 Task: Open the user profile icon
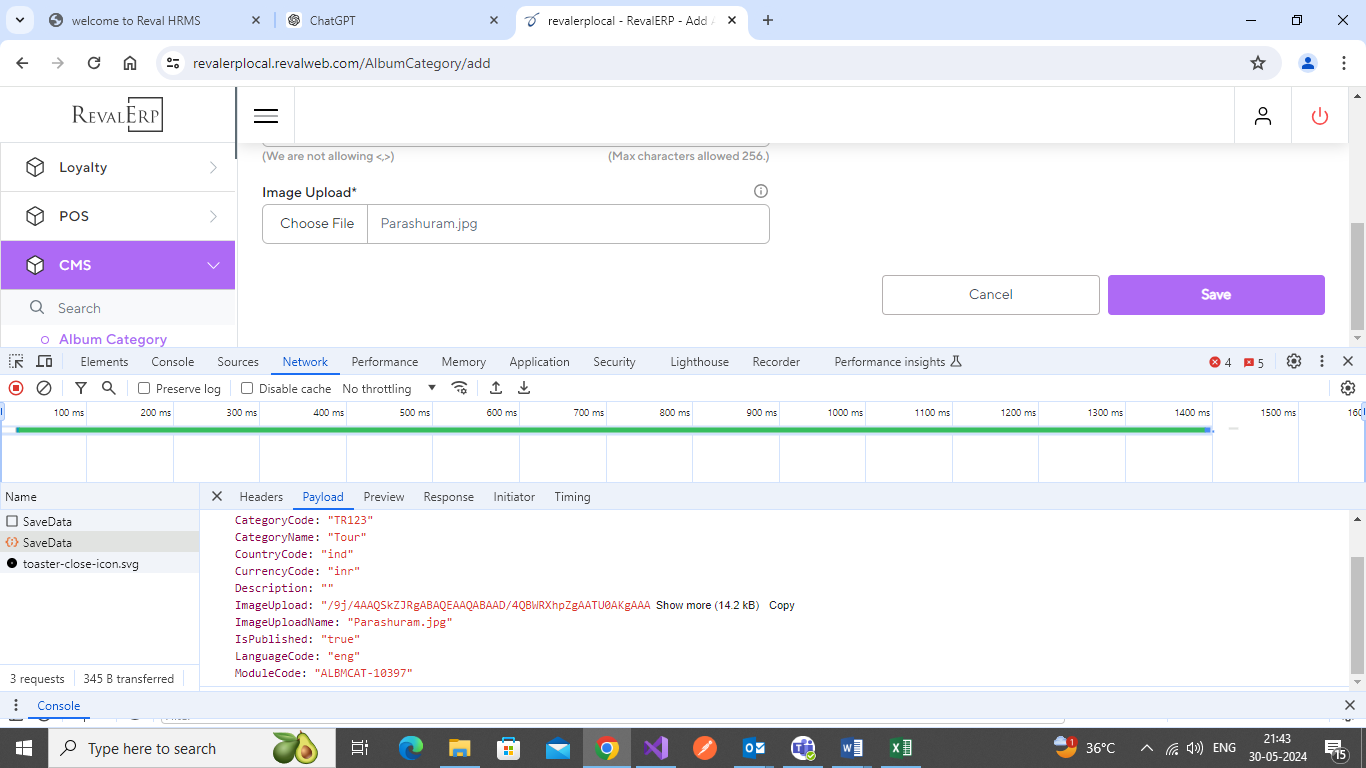pyautogui.click(x=1263, y=116)
